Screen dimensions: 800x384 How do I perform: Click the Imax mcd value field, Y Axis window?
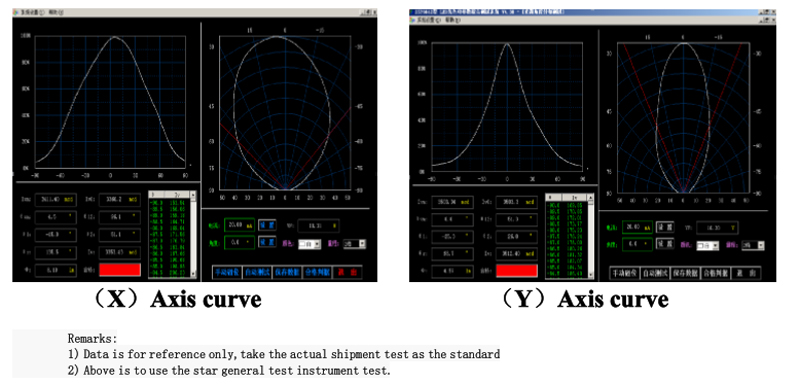pyautogui.click(x=453, y=202)
